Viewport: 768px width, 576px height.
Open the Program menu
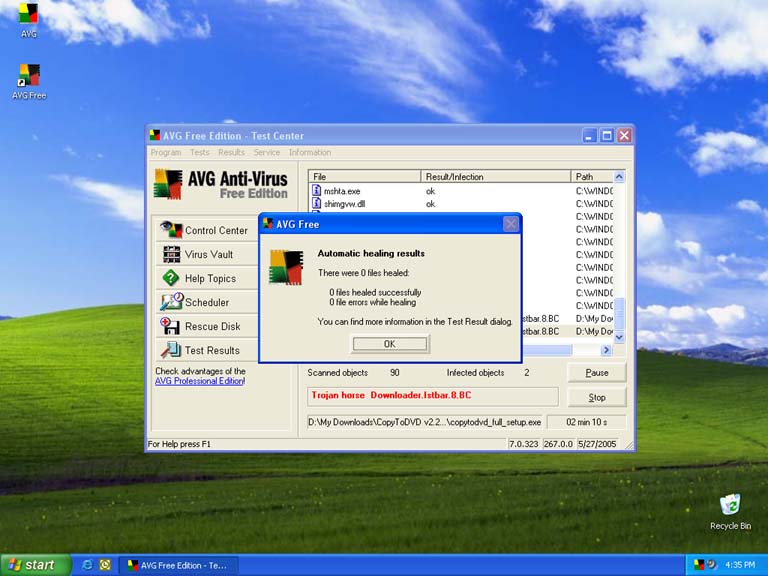pos(166,153)
